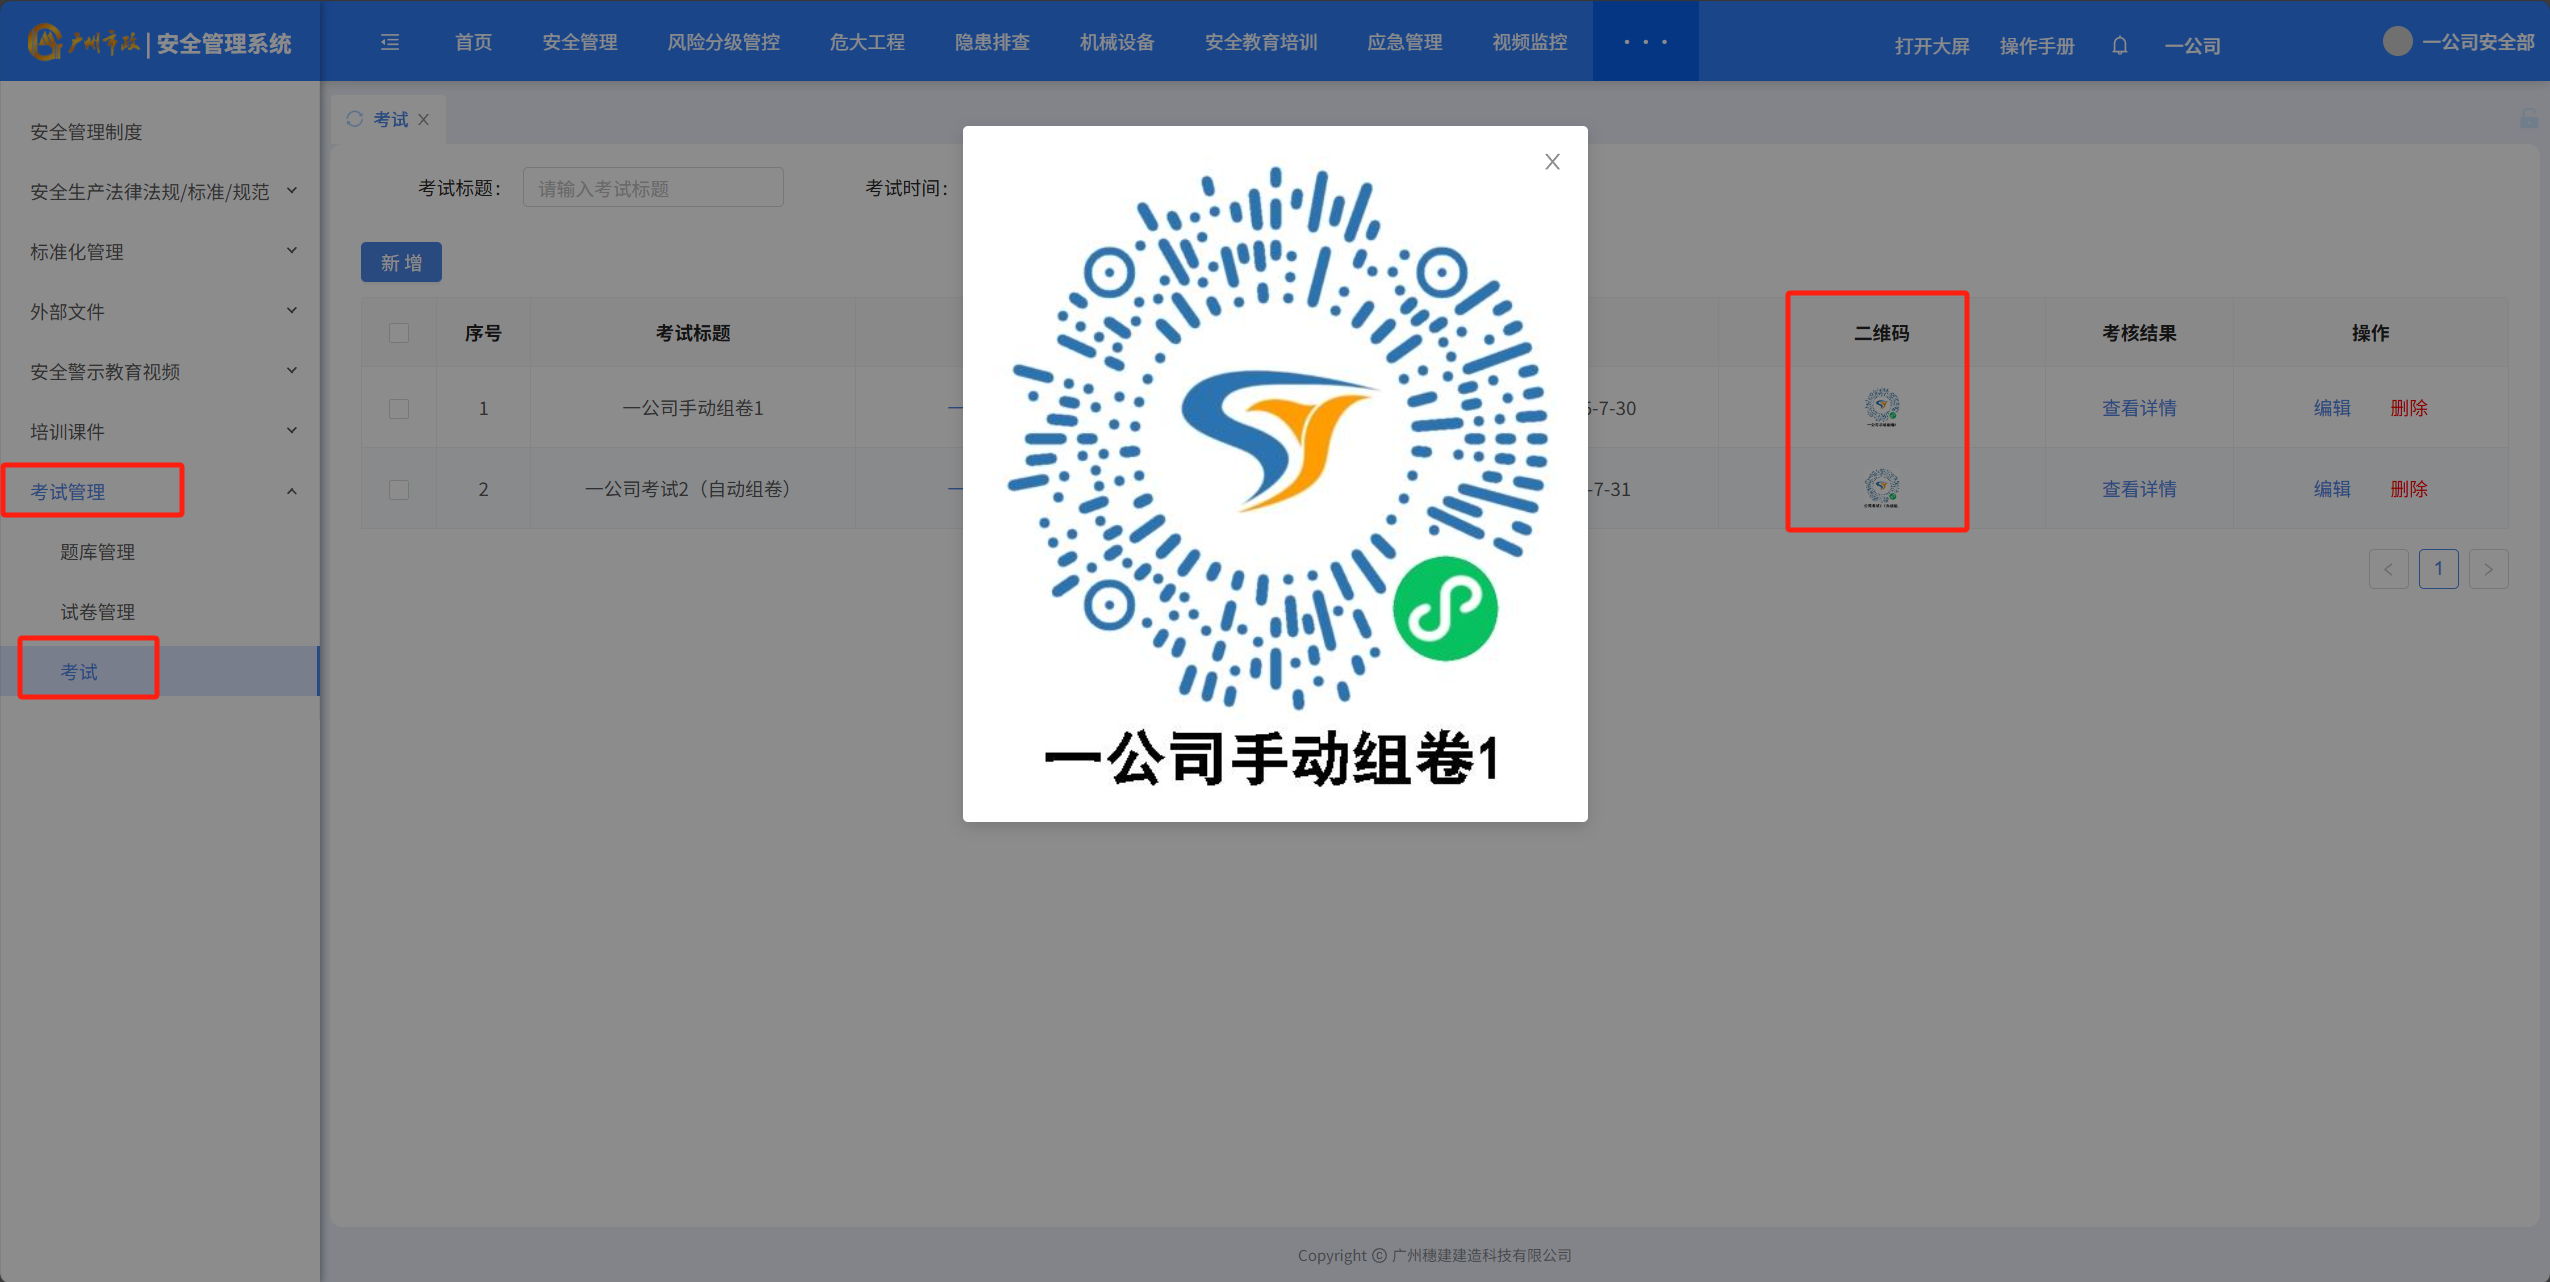This screenshot has height=1282, width=2550.
Task: Click the sidebar collapse menu icon
Action: (390, 42)
